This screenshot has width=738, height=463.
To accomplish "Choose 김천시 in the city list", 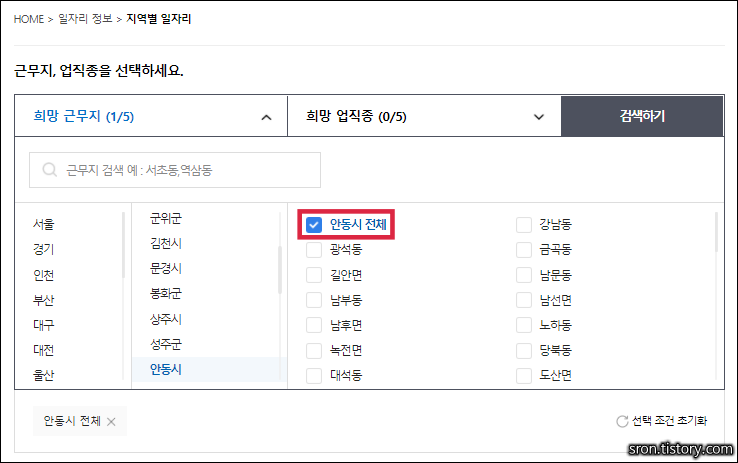I will pos(166,243).
